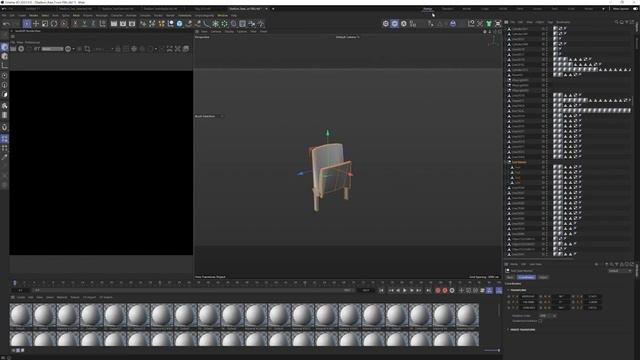Click the render region icon in Redshift RenderView
Screen dimensions: 640x360
point(87,49)
